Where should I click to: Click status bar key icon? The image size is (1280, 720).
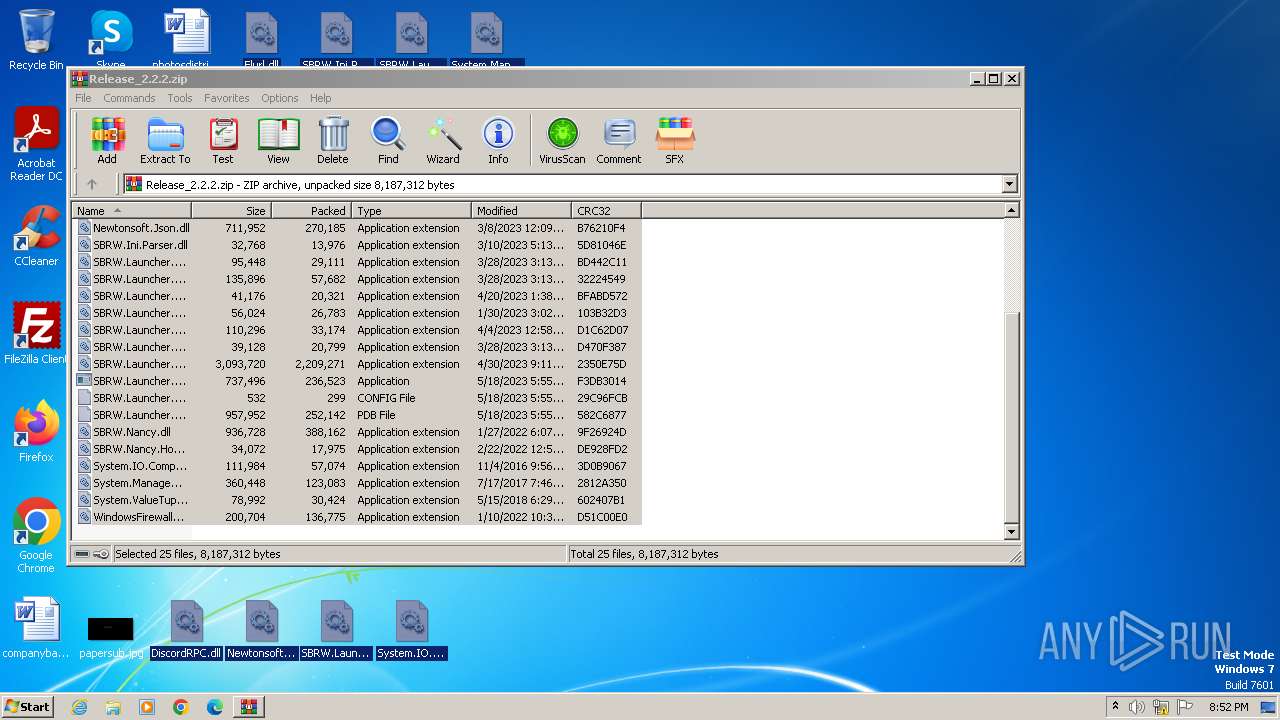101,554
